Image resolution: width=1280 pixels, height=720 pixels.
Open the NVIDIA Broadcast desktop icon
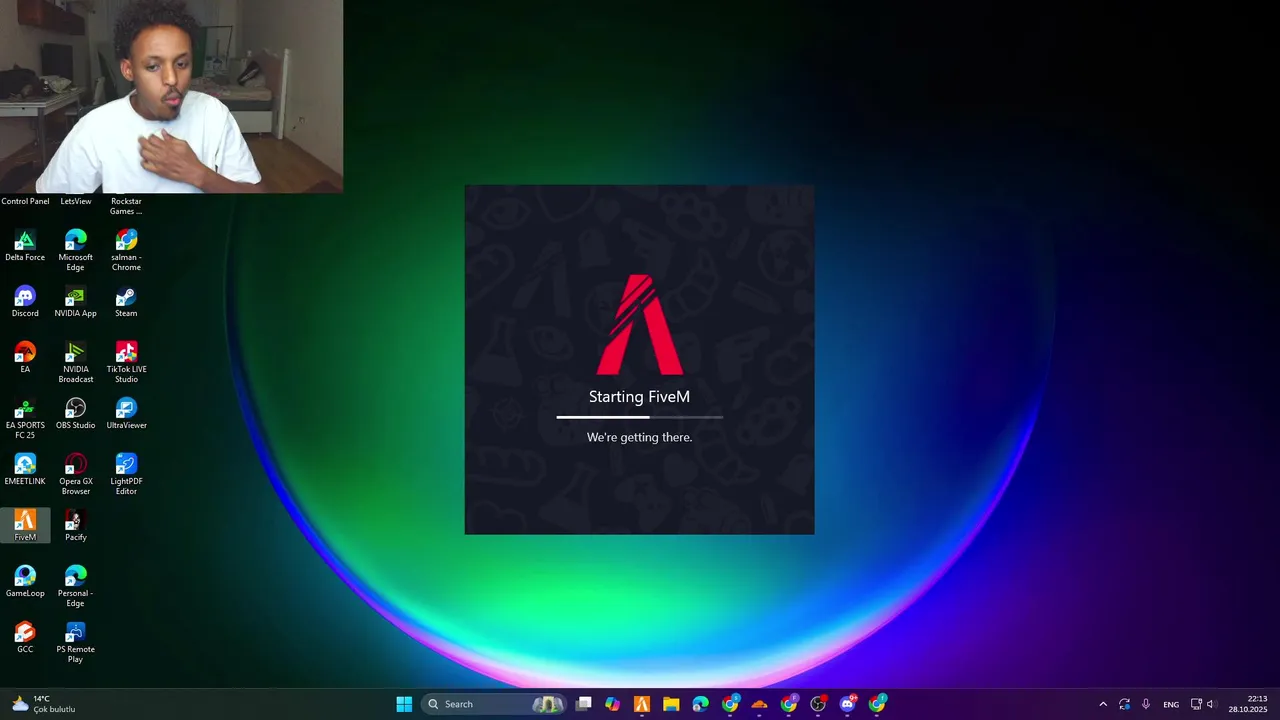[76, 363]
